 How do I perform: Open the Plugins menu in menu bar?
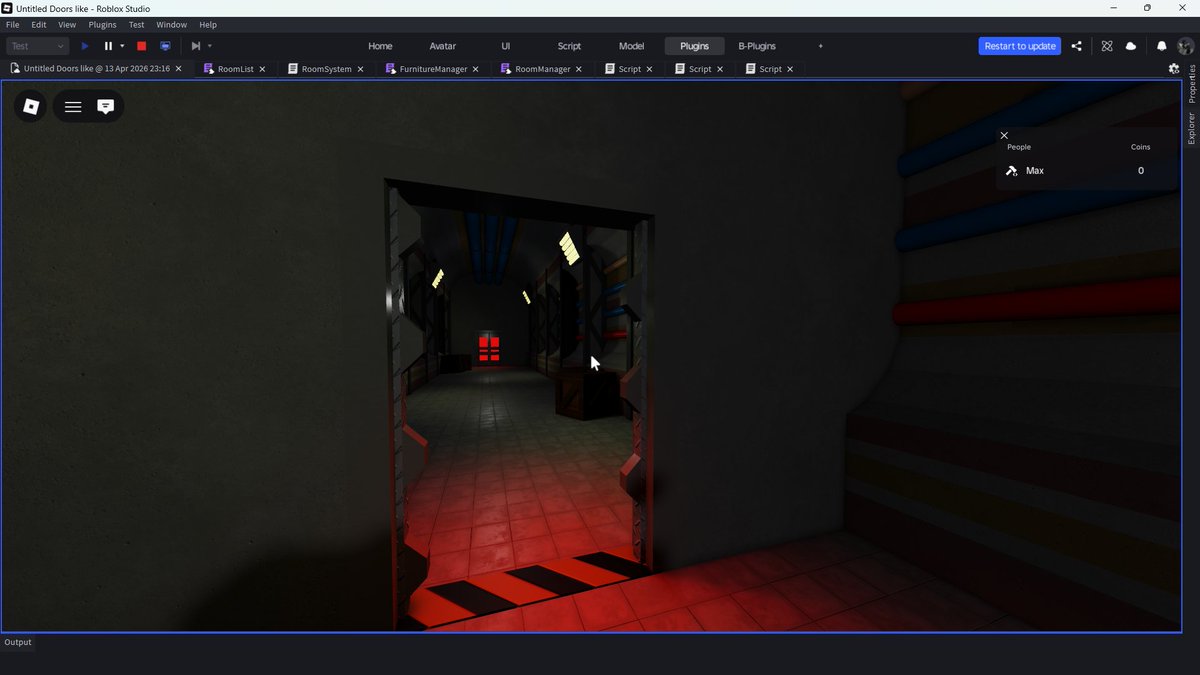point(102,24)
